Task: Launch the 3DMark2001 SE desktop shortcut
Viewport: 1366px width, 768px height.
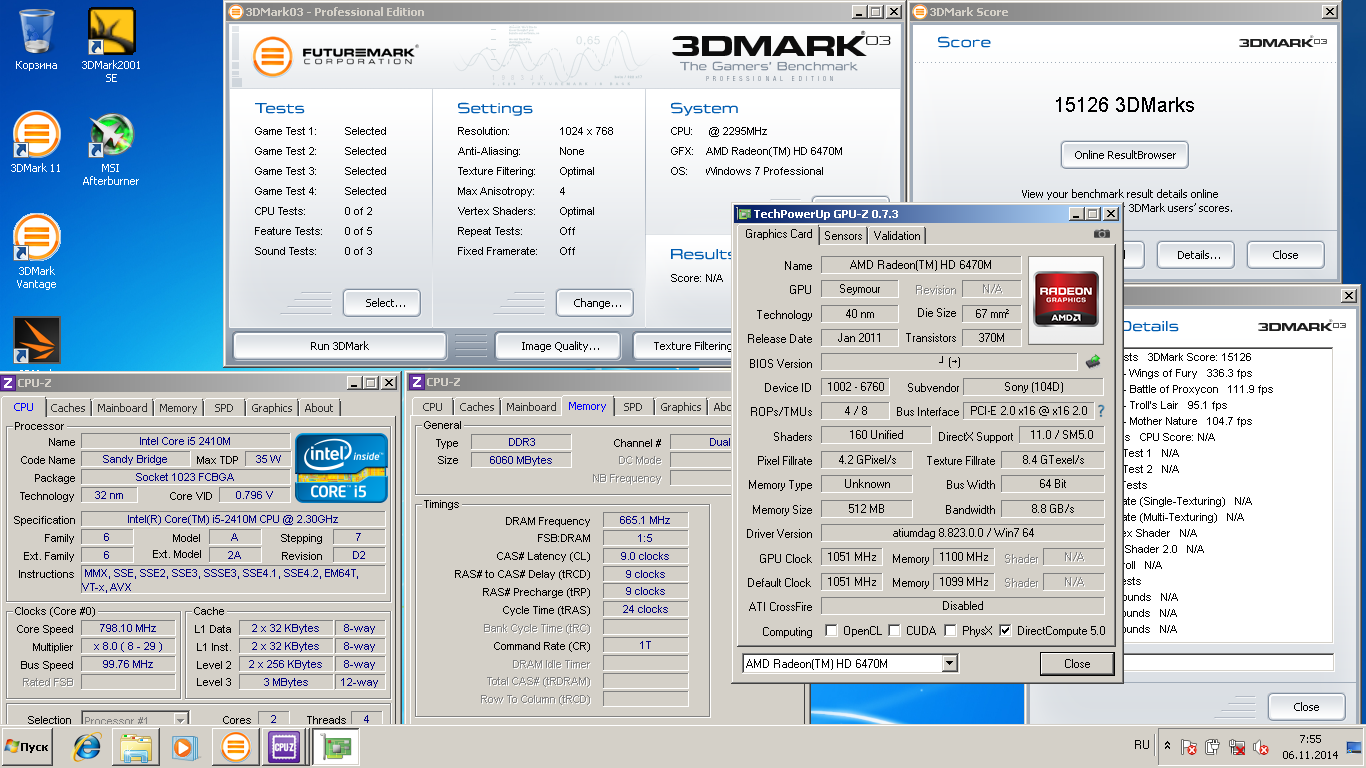Action: point(111,45)
